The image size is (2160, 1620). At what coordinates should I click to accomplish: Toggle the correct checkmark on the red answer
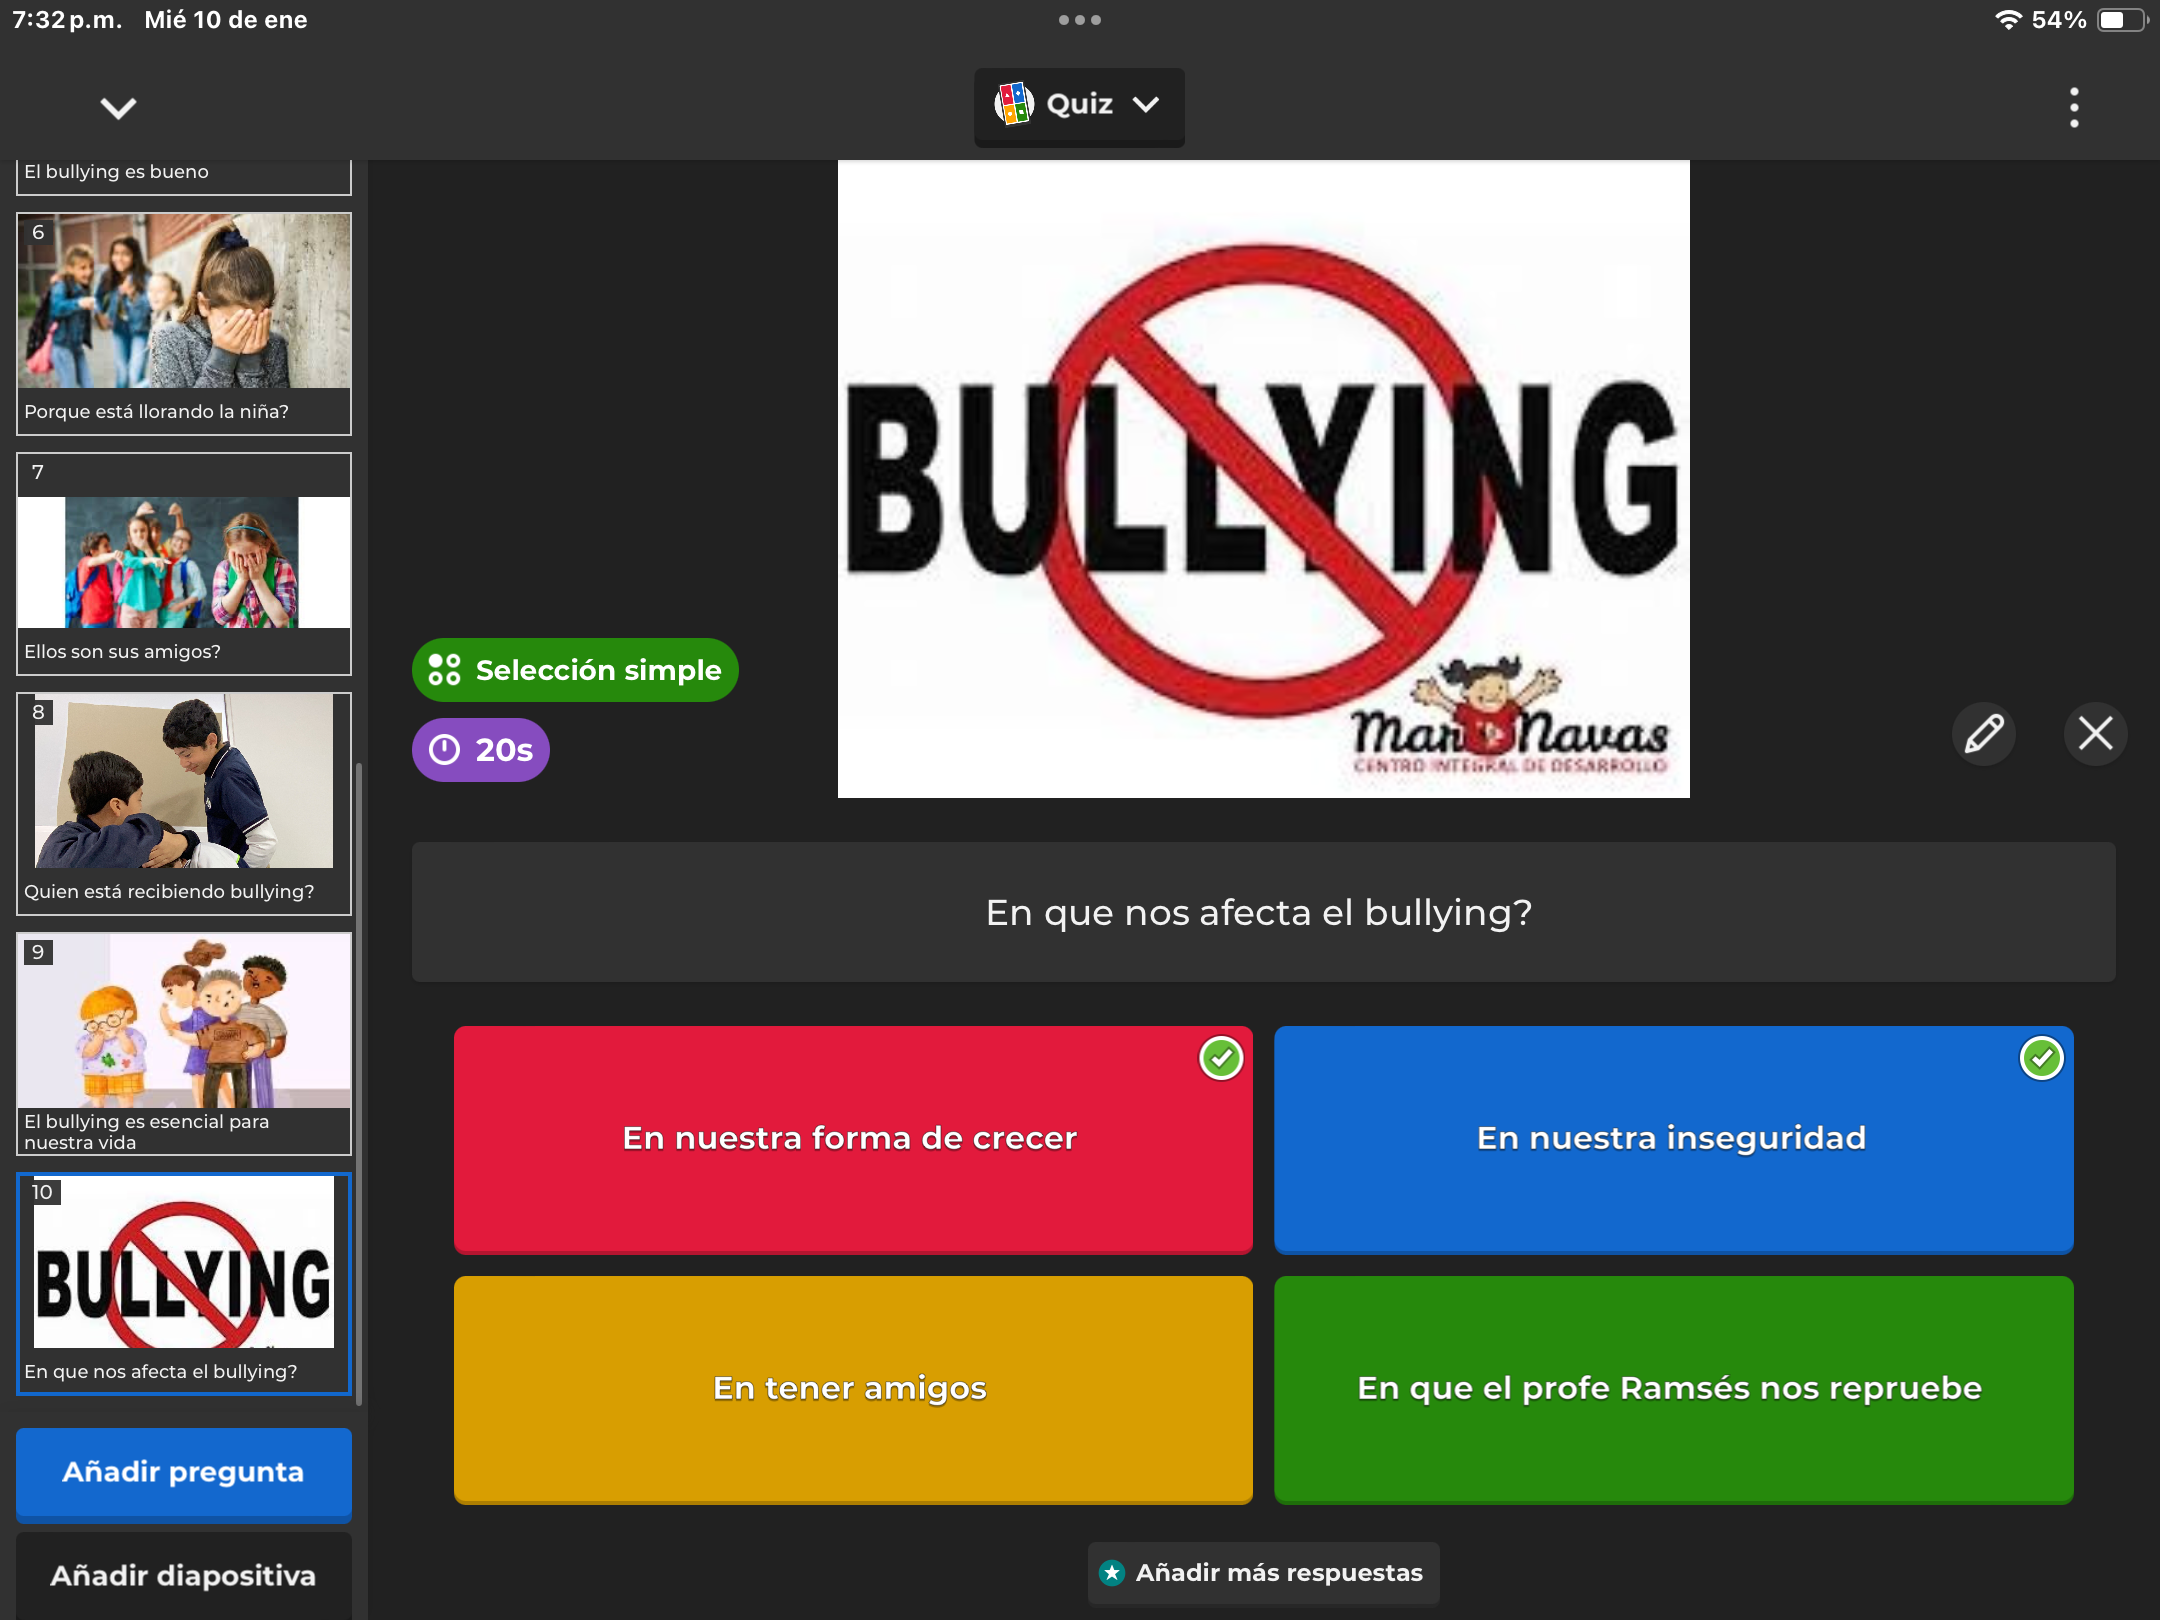[1221, 1058]
